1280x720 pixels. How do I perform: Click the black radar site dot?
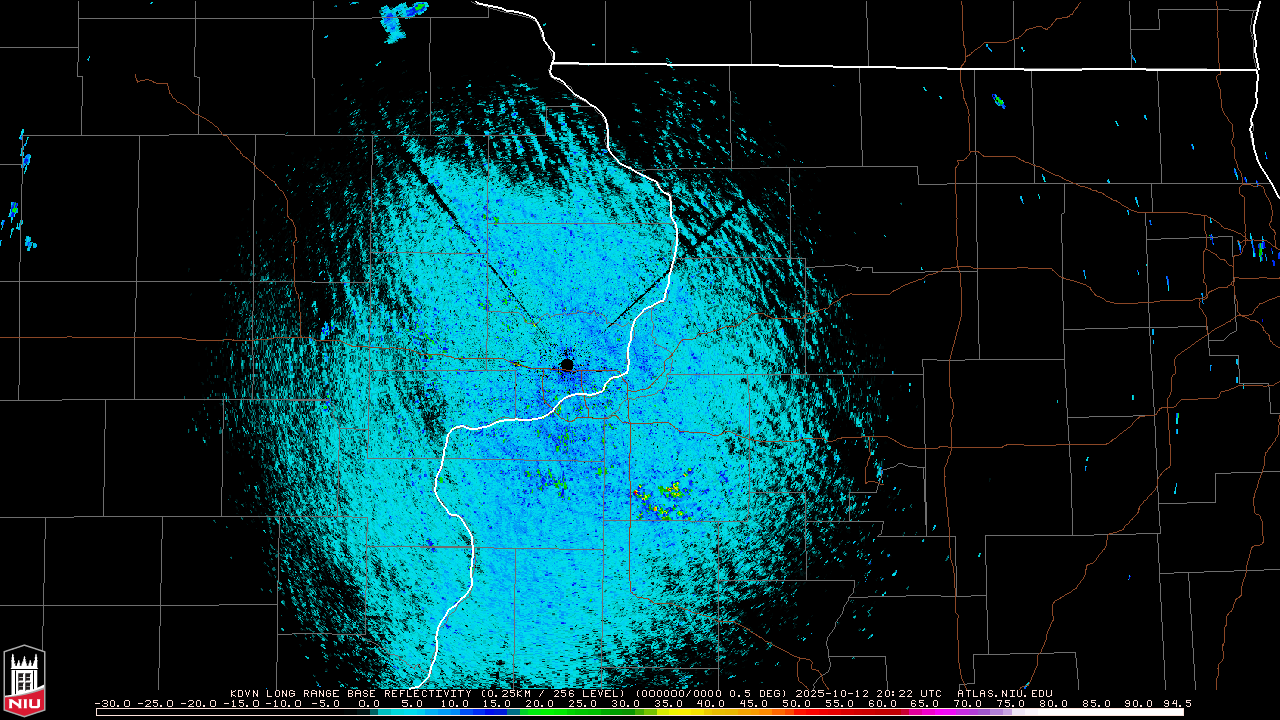click(567, 365)
